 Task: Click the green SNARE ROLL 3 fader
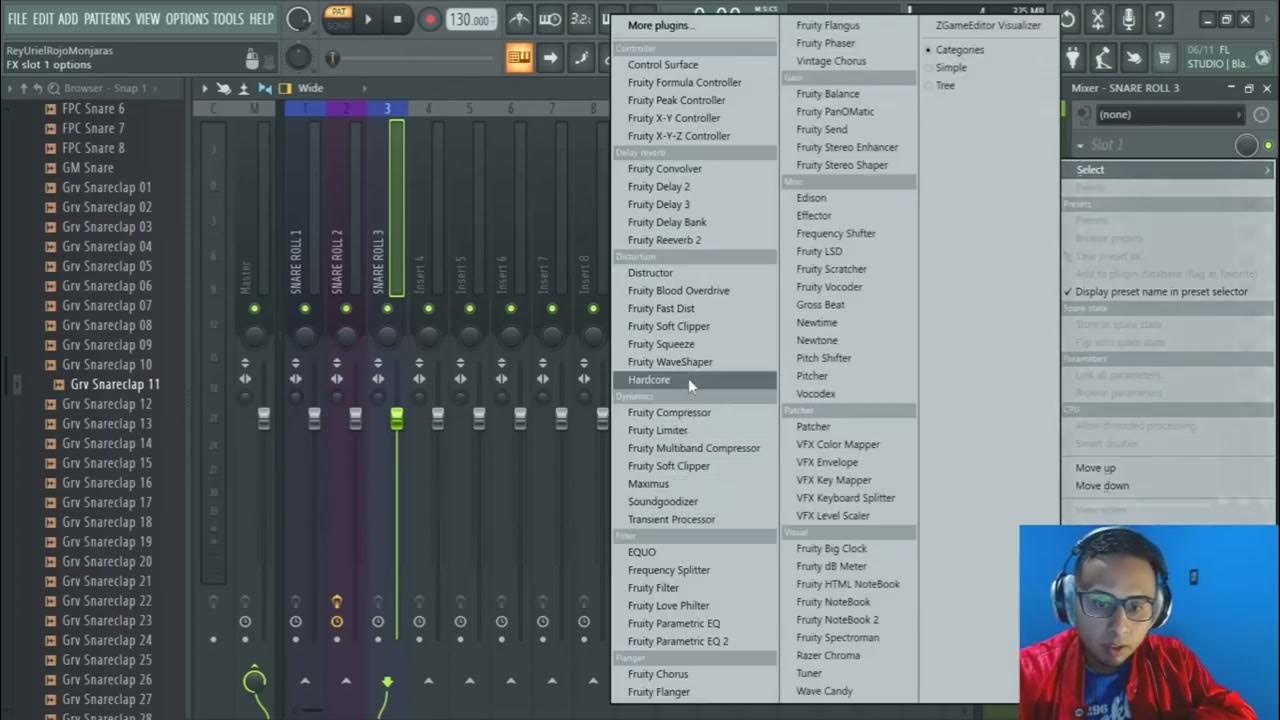397,419
